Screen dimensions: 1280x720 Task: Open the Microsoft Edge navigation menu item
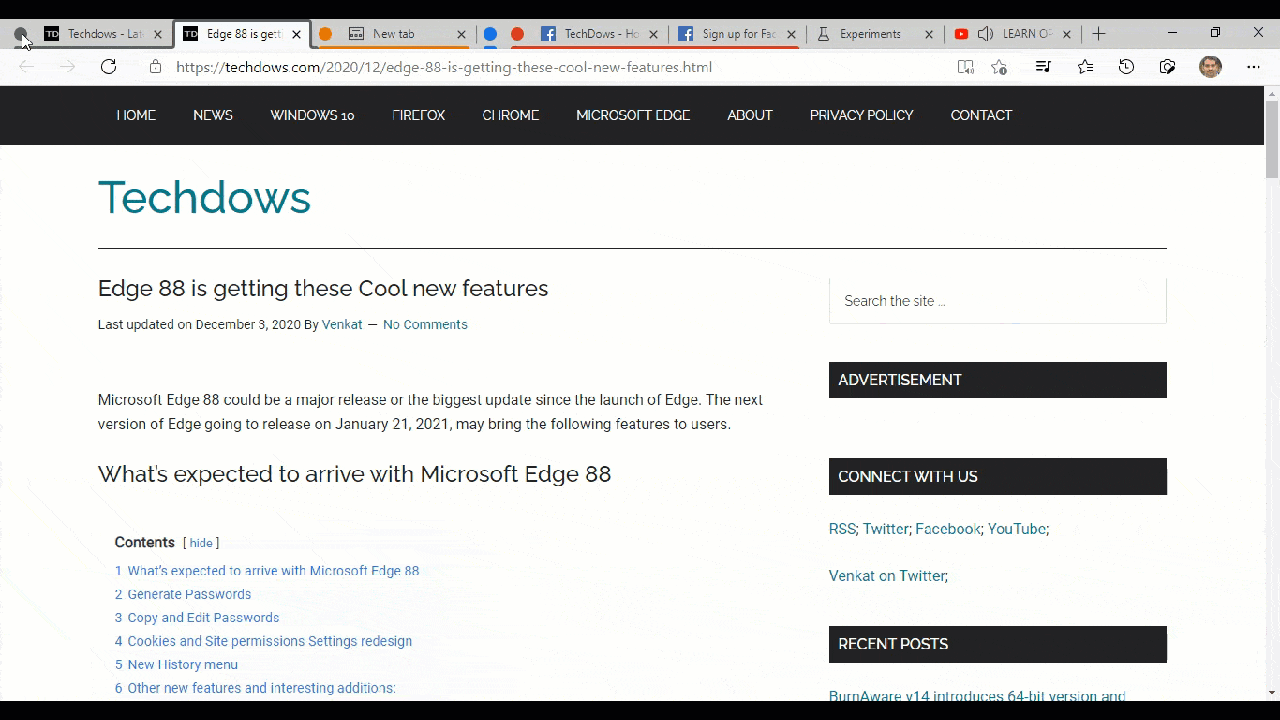coord(633,115)
